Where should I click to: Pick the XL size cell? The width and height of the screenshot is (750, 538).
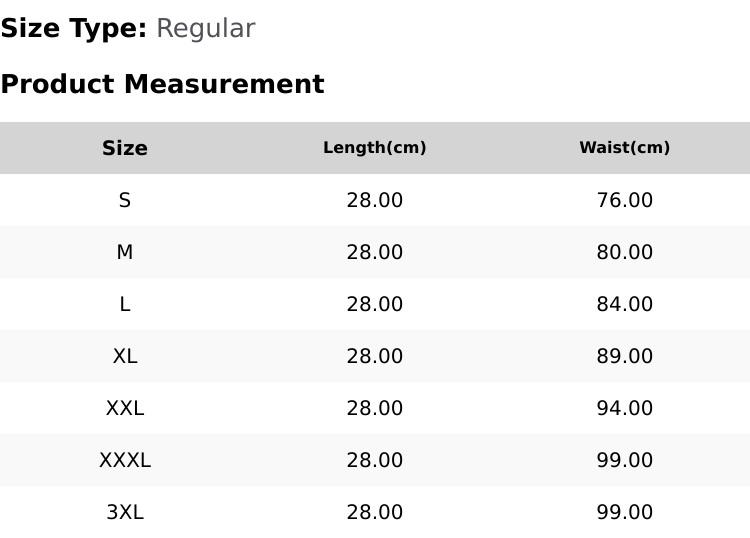pos(125,356)
